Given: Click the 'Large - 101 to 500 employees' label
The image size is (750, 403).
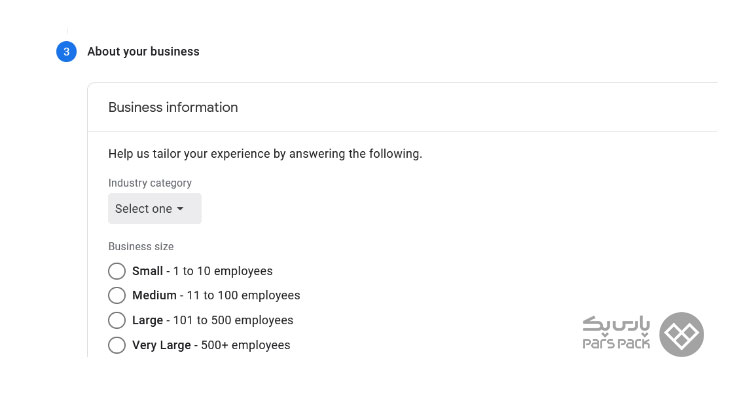Looking at the screenshot, I should [213, 320].
